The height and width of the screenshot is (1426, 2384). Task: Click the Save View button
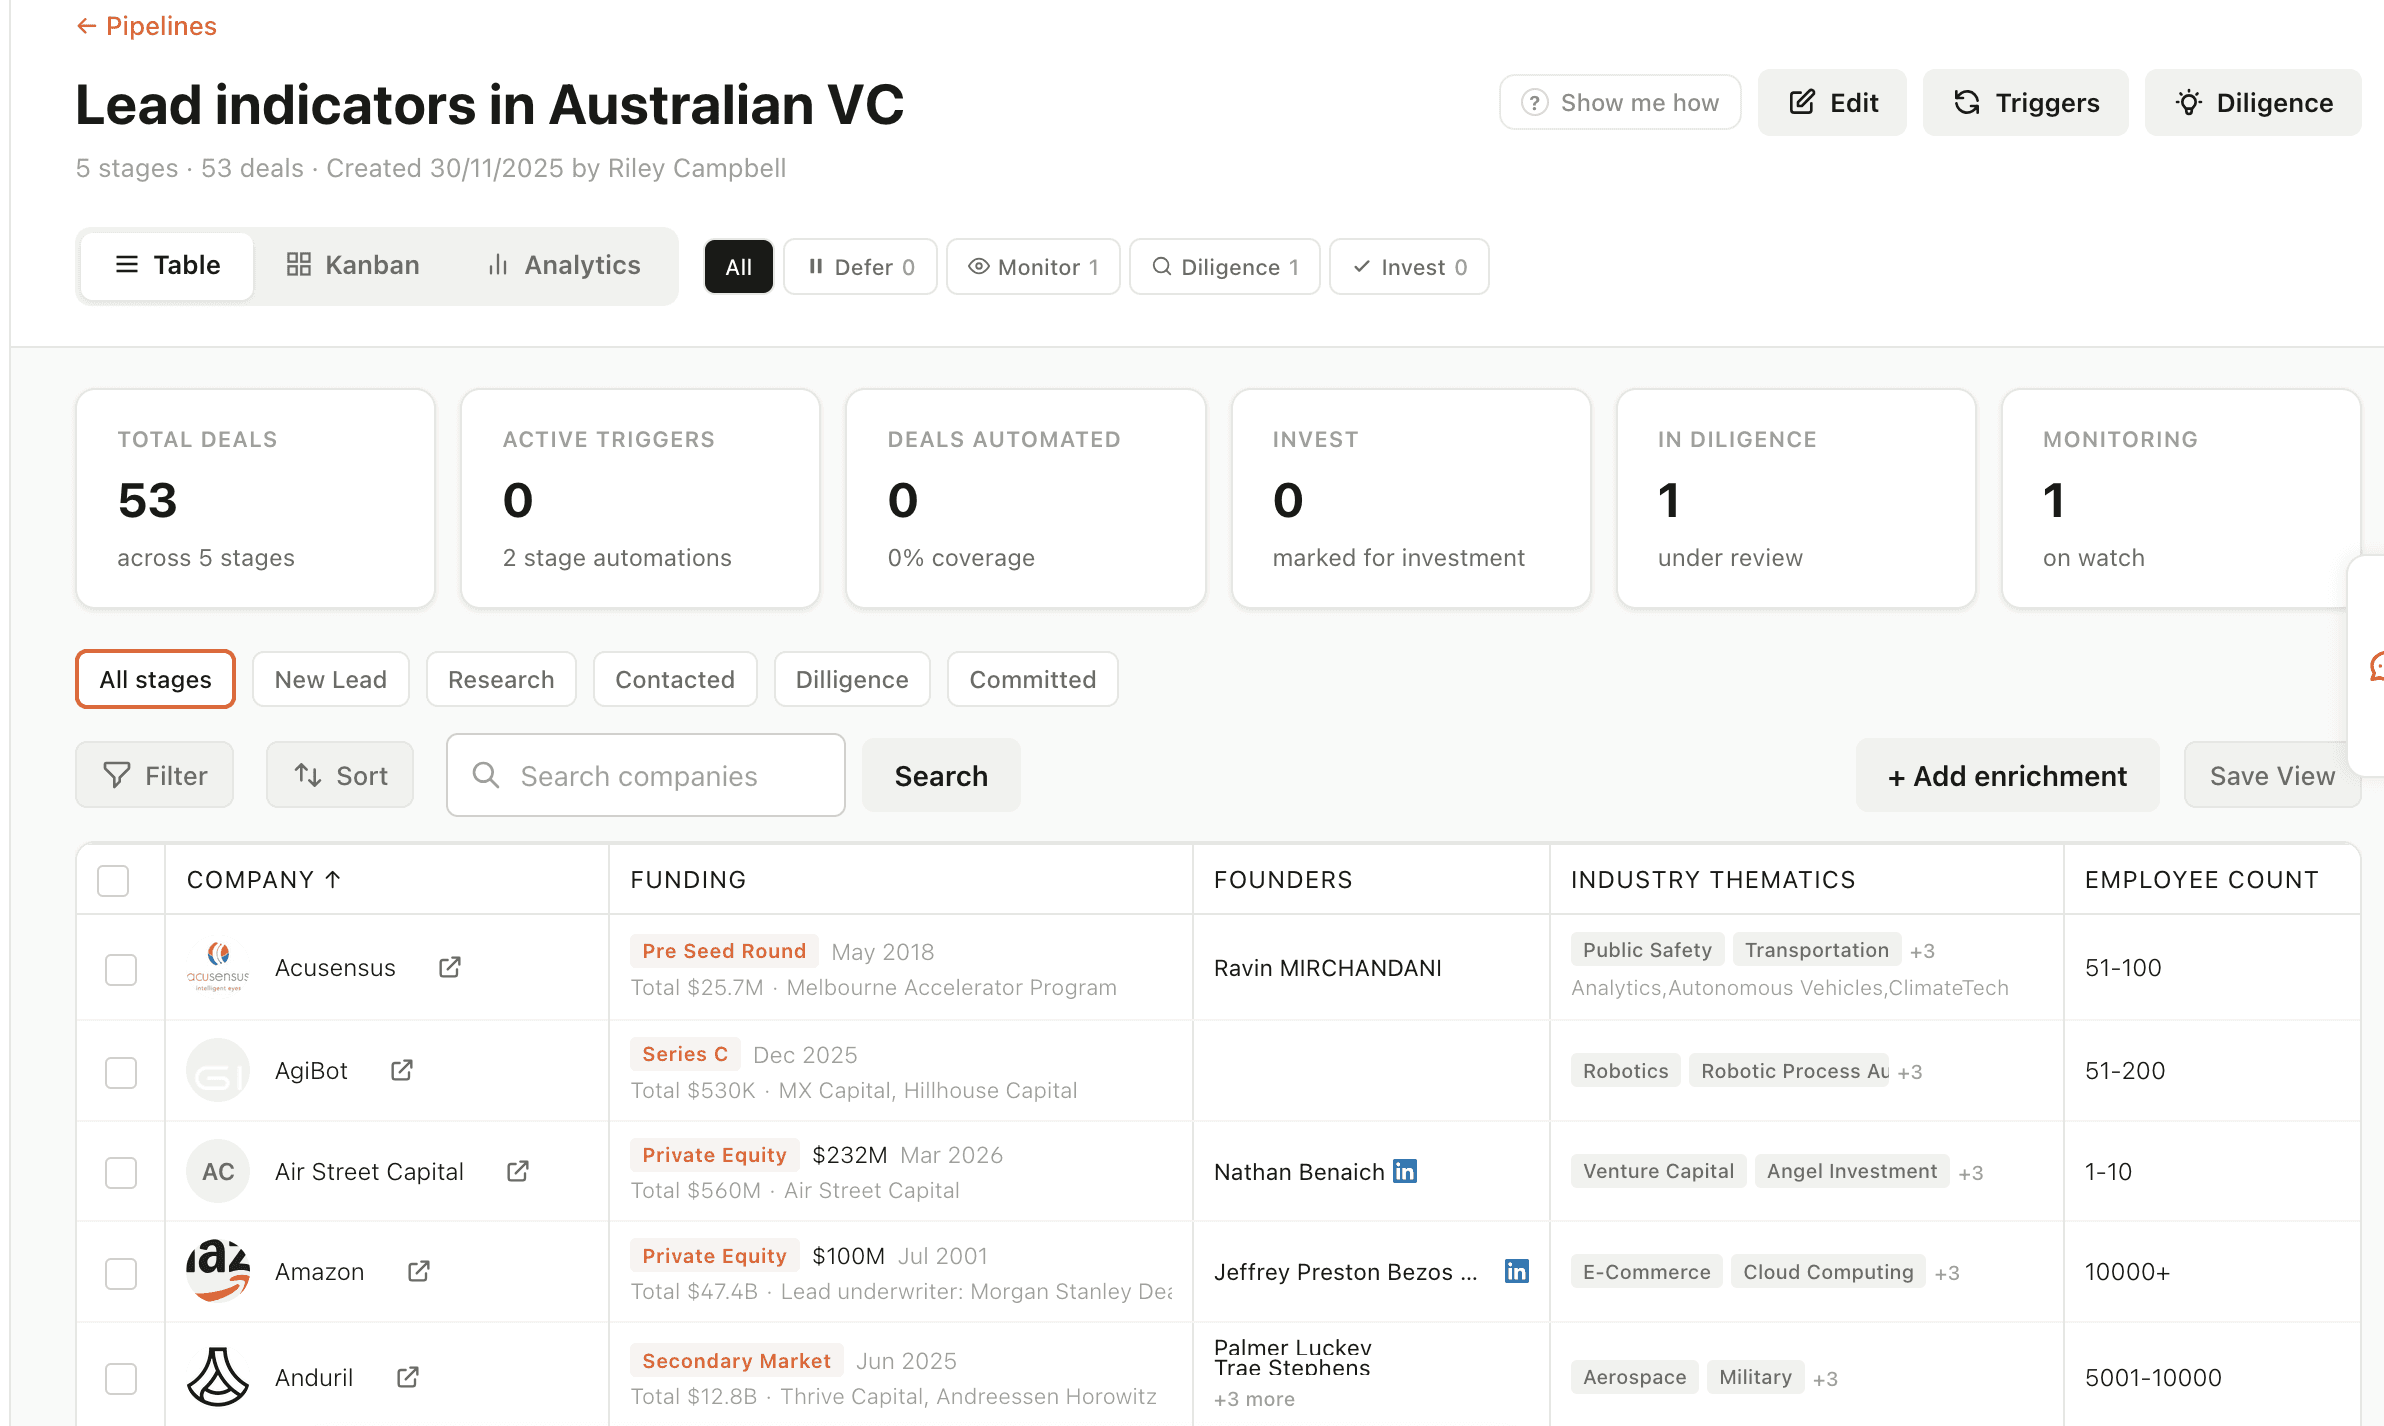pos(2272,775)
